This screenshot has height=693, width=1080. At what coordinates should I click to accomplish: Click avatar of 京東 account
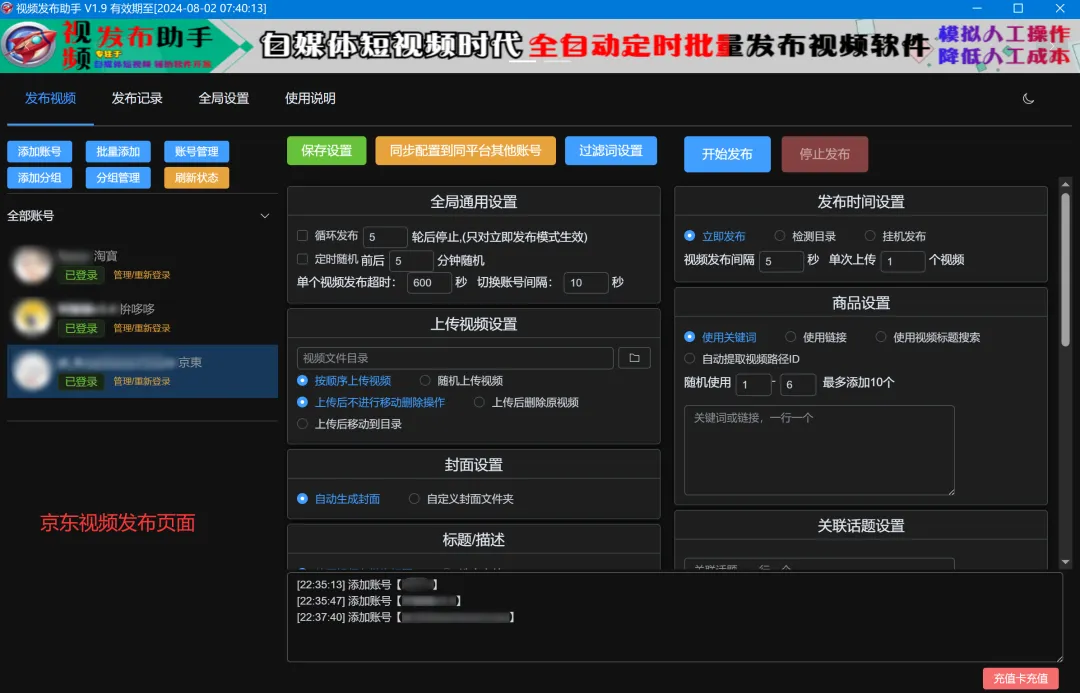pyautogui.click(x=32, y=371)
